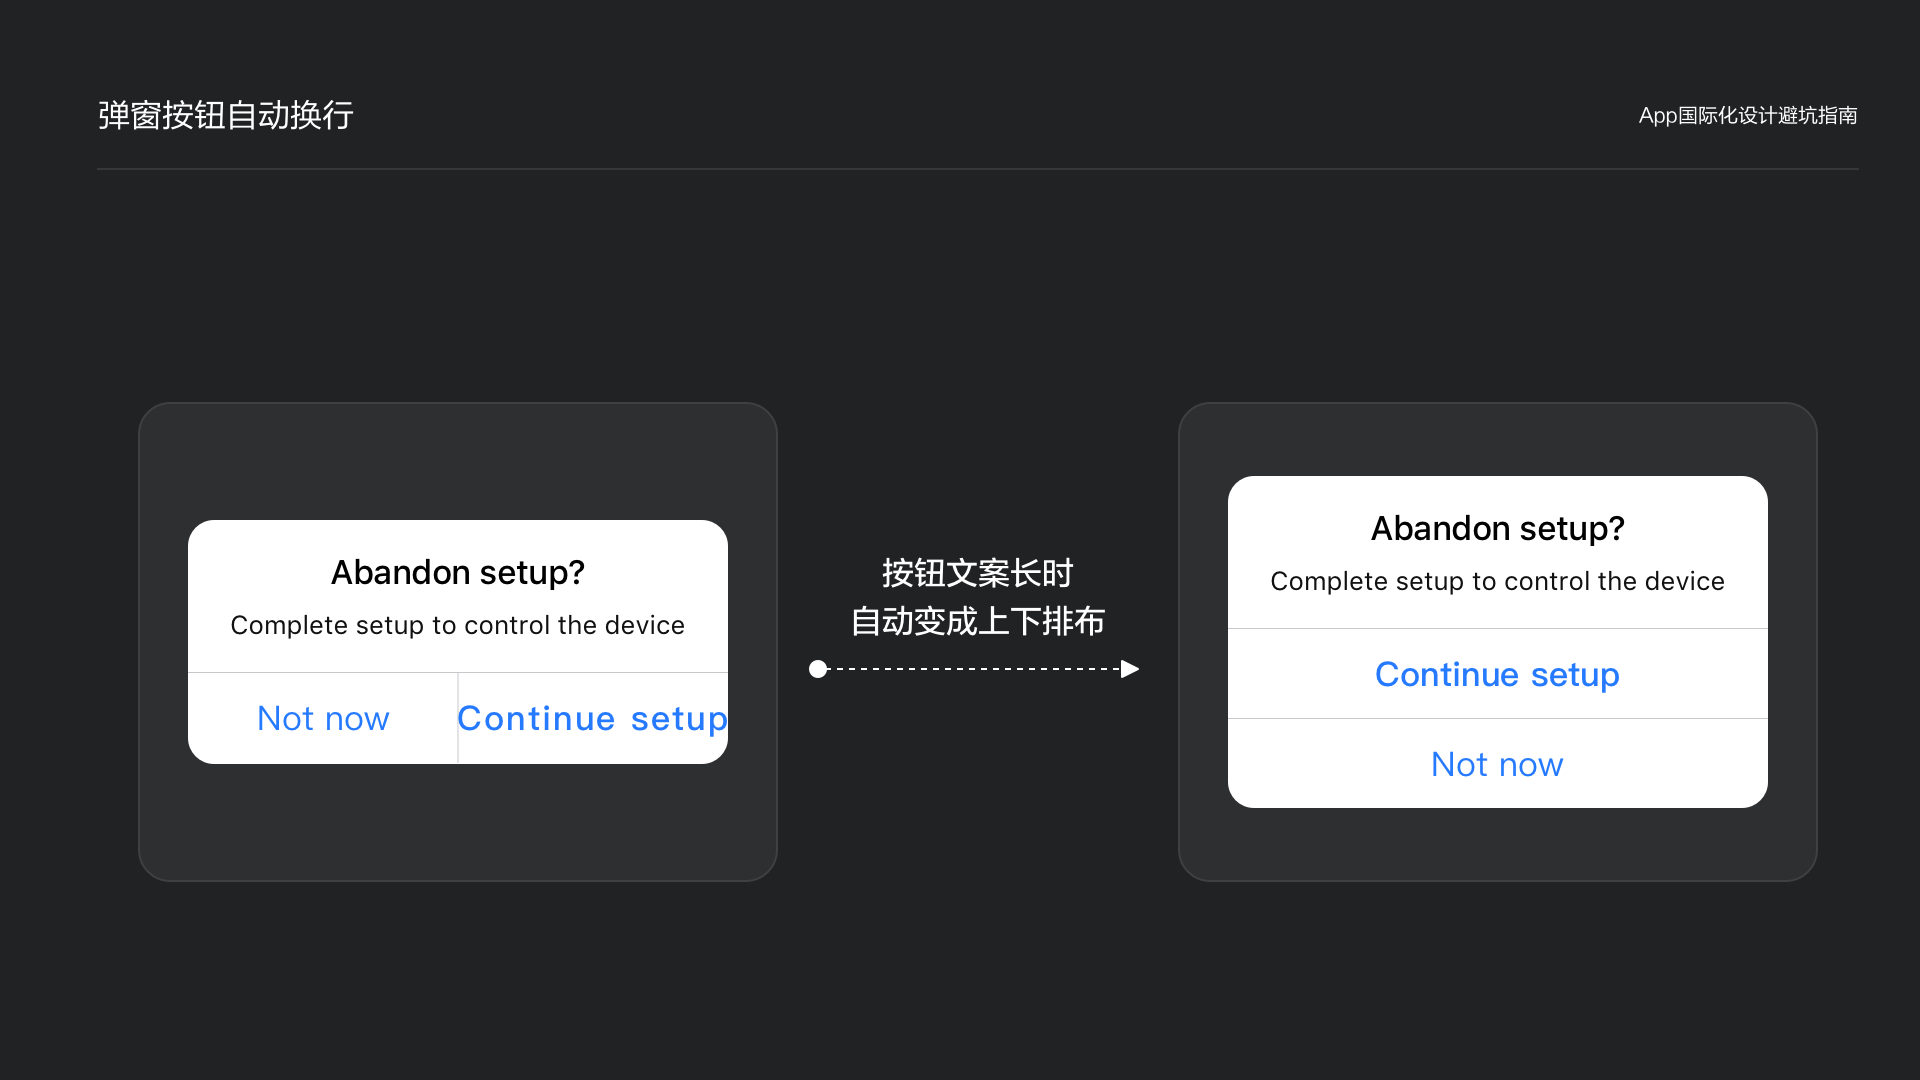Select the slide title 弹窗按钮自动换行
The width and height of the screenshot is (1920, 1080).
click(x=226, y=115)
